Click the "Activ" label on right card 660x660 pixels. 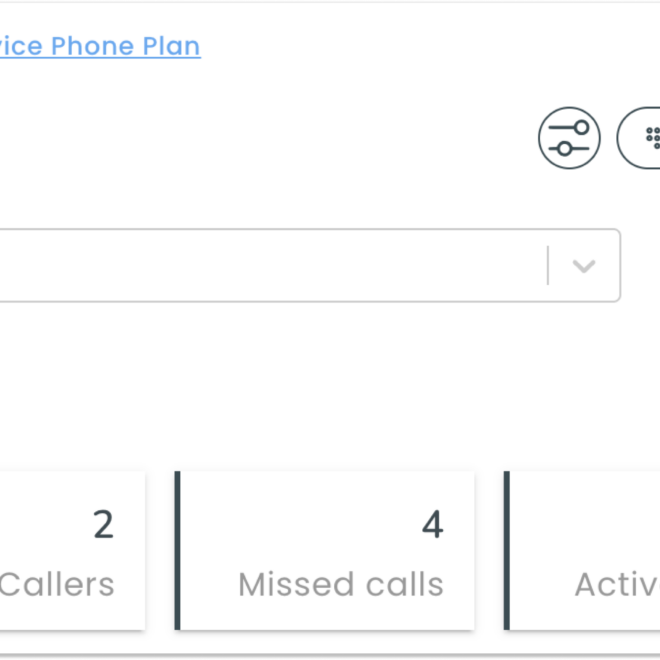coord(616,584)
